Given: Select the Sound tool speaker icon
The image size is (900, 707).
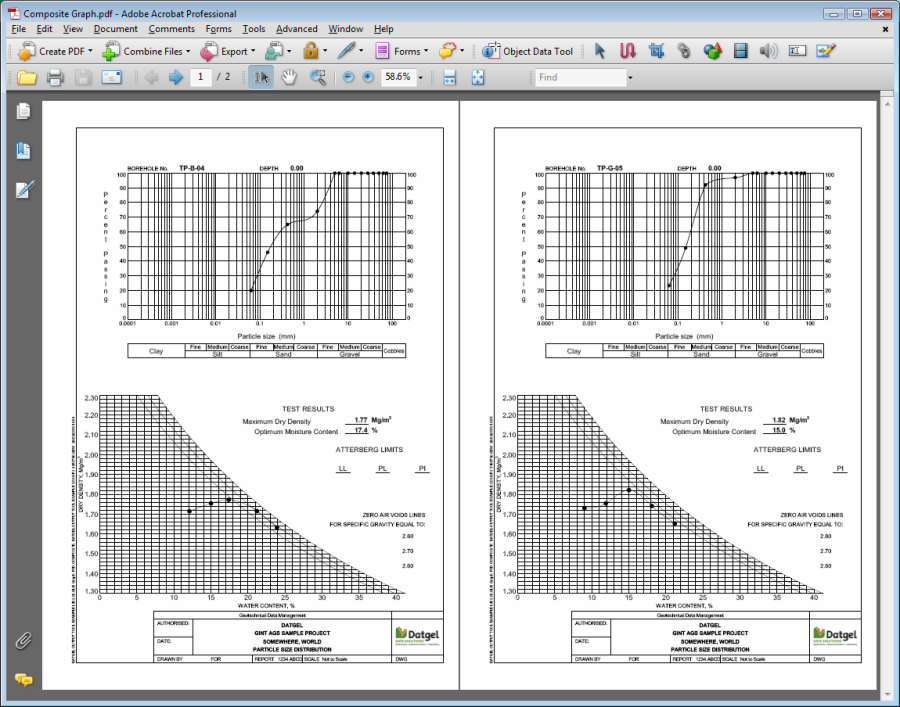Looking at the screenshot, I should point(768,51).
